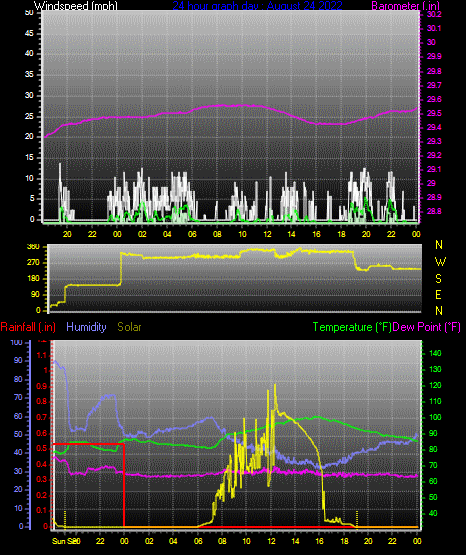466x555 pixels.
Task: Click temperature scale value "110"
Action: 435,401
